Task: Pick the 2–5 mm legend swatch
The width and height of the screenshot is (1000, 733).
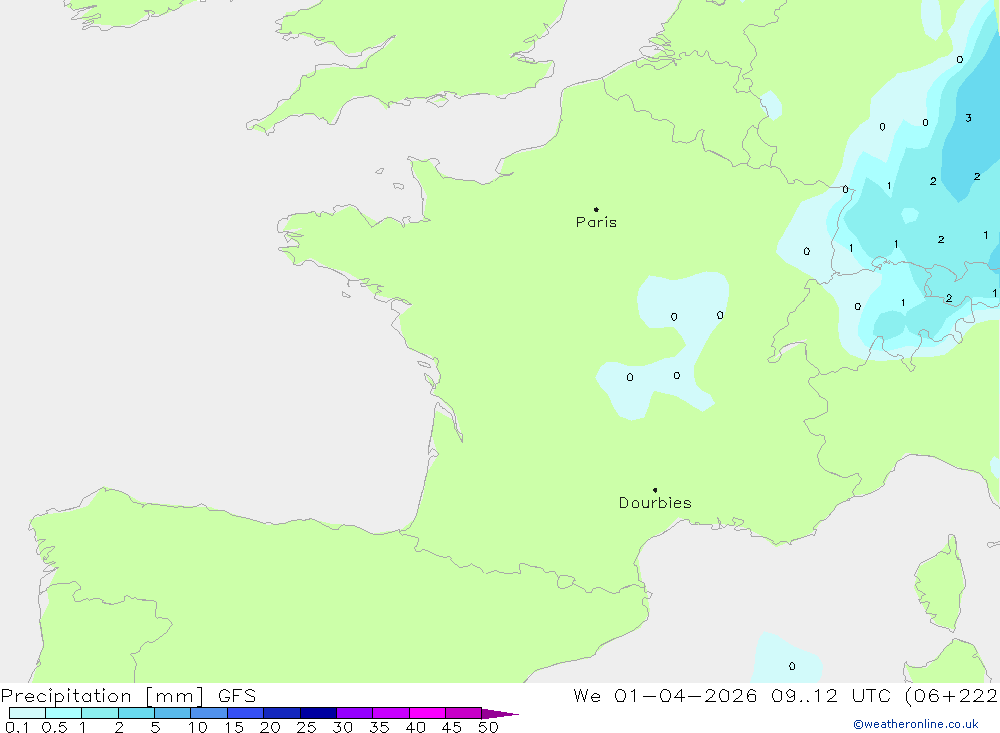Action: point(136,713)
